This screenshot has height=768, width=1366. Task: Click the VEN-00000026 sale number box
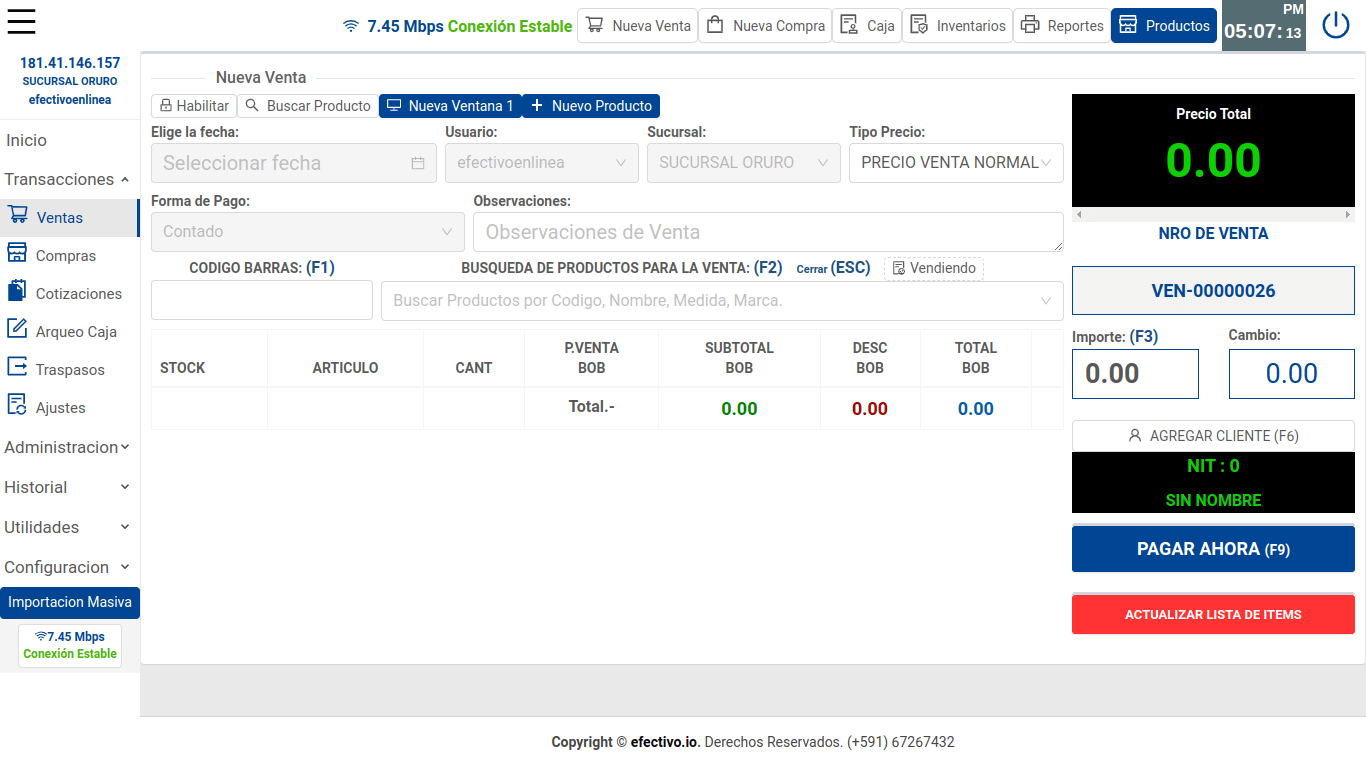tap(1213, 291)
